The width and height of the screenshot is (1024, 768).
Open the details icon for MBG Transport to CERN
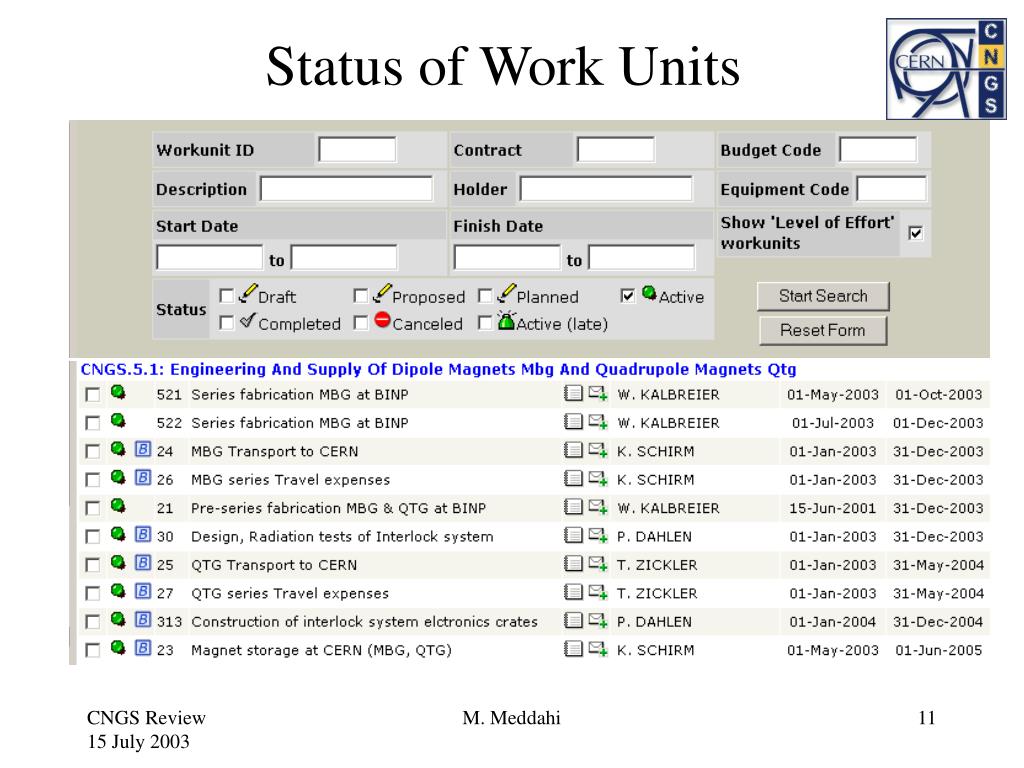click(573, 450)
